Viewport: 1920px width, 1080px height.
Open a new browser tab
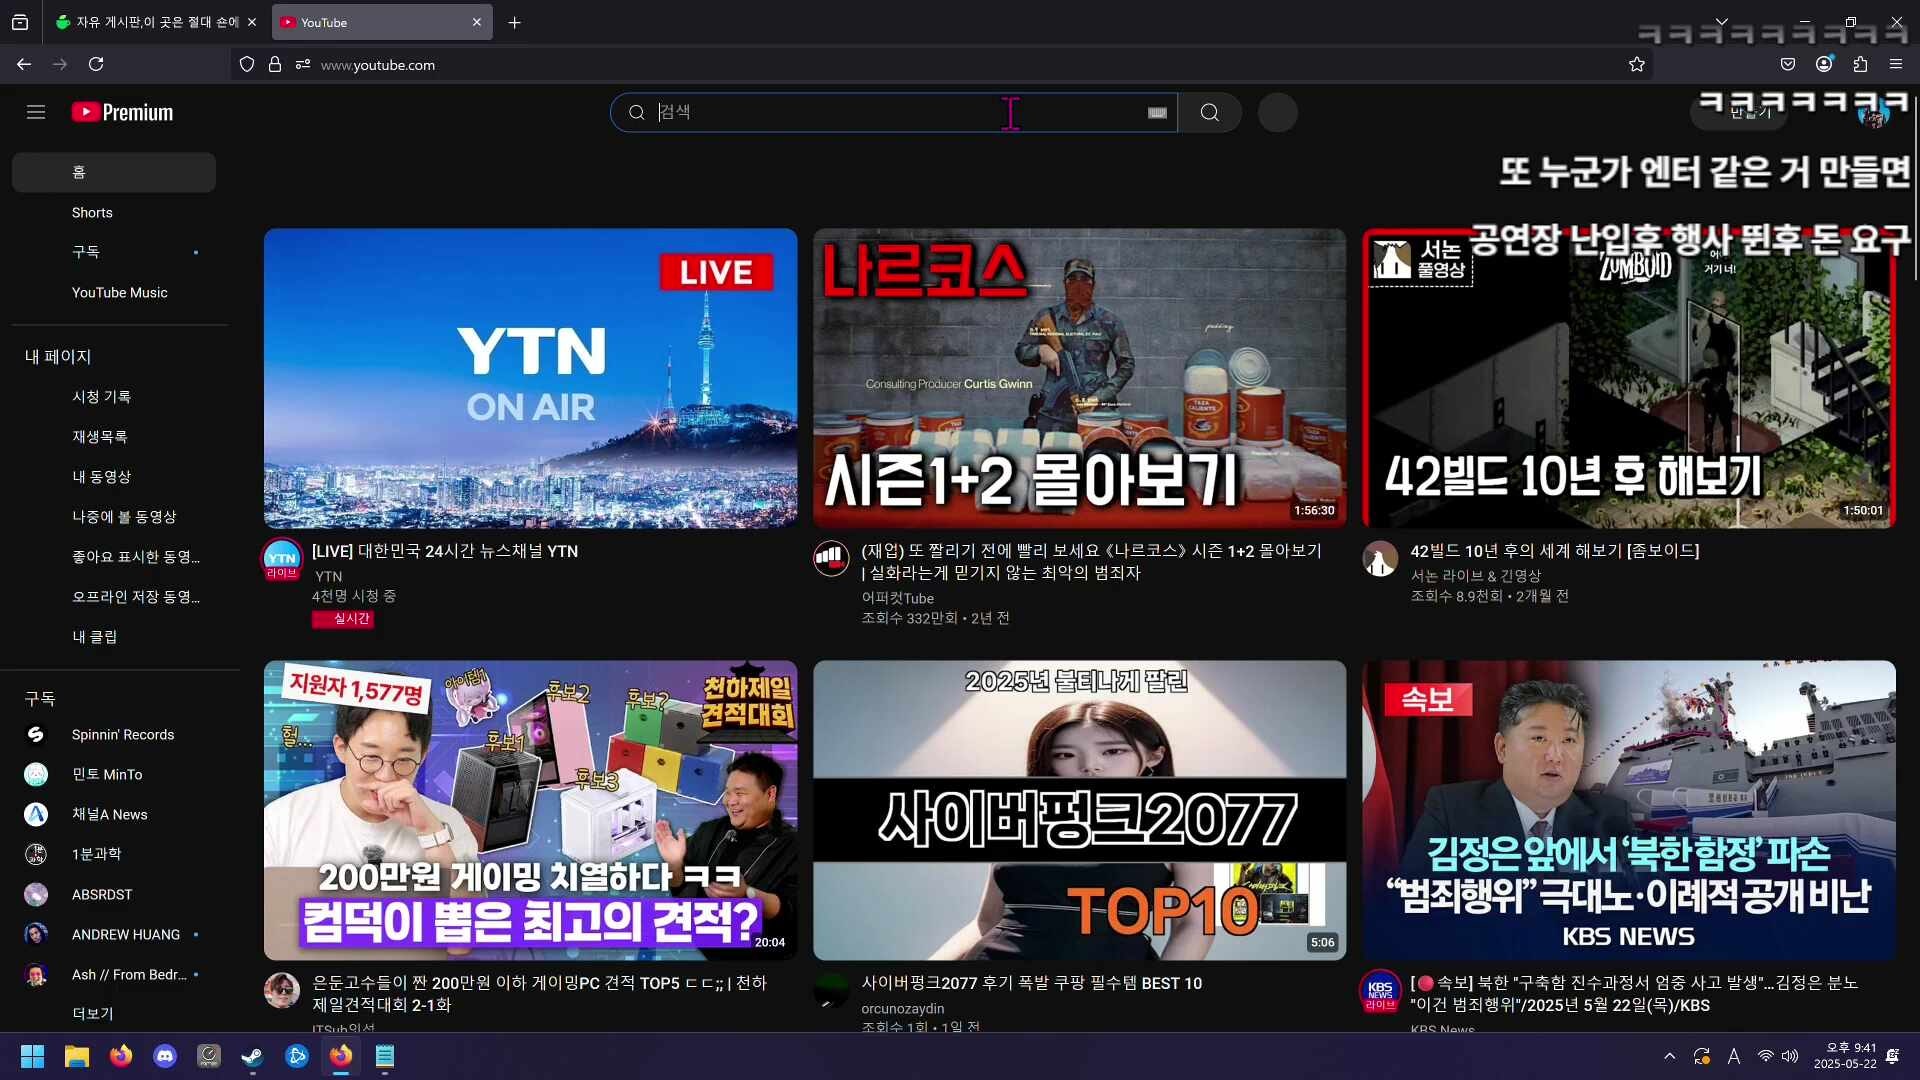click(x=514, y=22)
